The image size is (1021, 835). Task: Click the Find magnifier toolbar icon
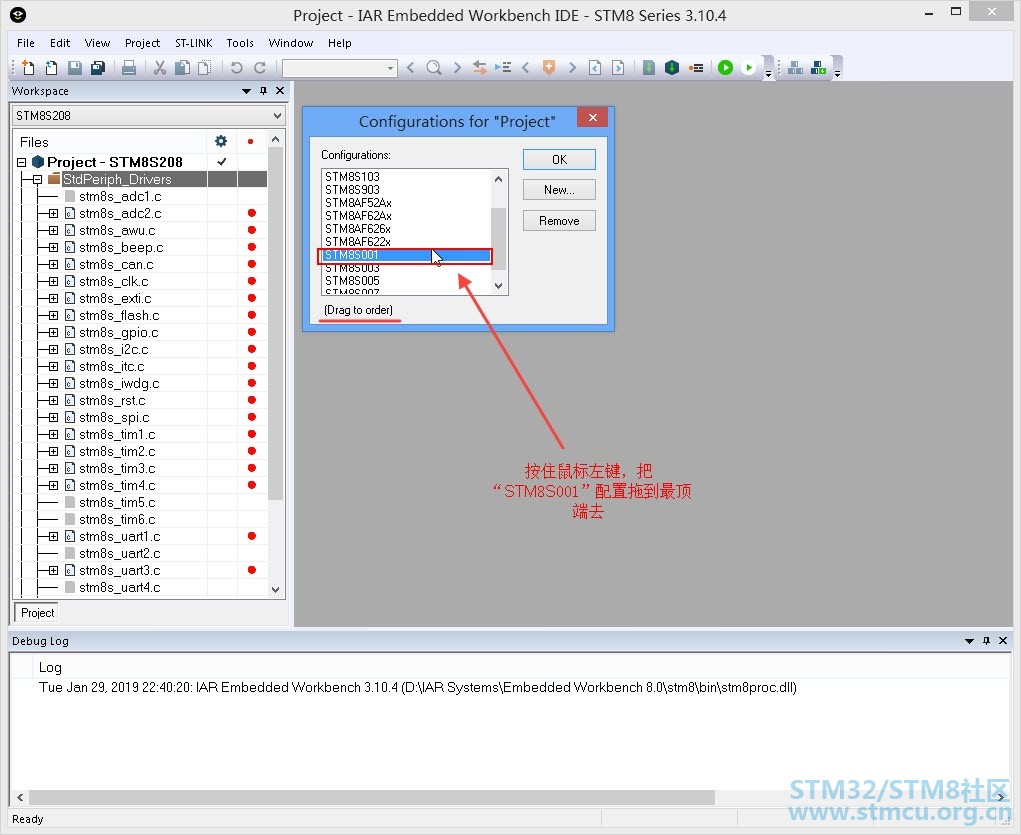434,67
